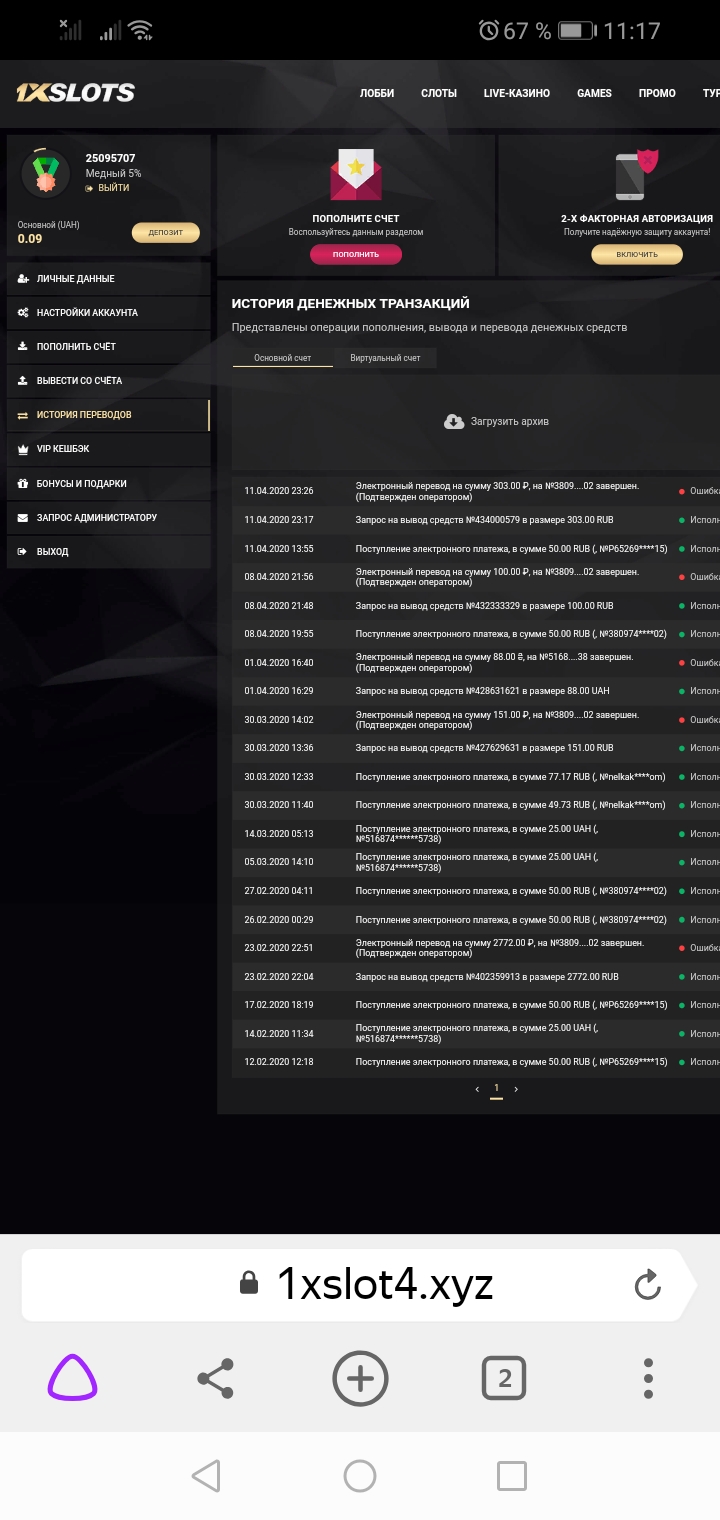Click the bronze medal avatar icon

pyautogui.click(x=45, y=173)
